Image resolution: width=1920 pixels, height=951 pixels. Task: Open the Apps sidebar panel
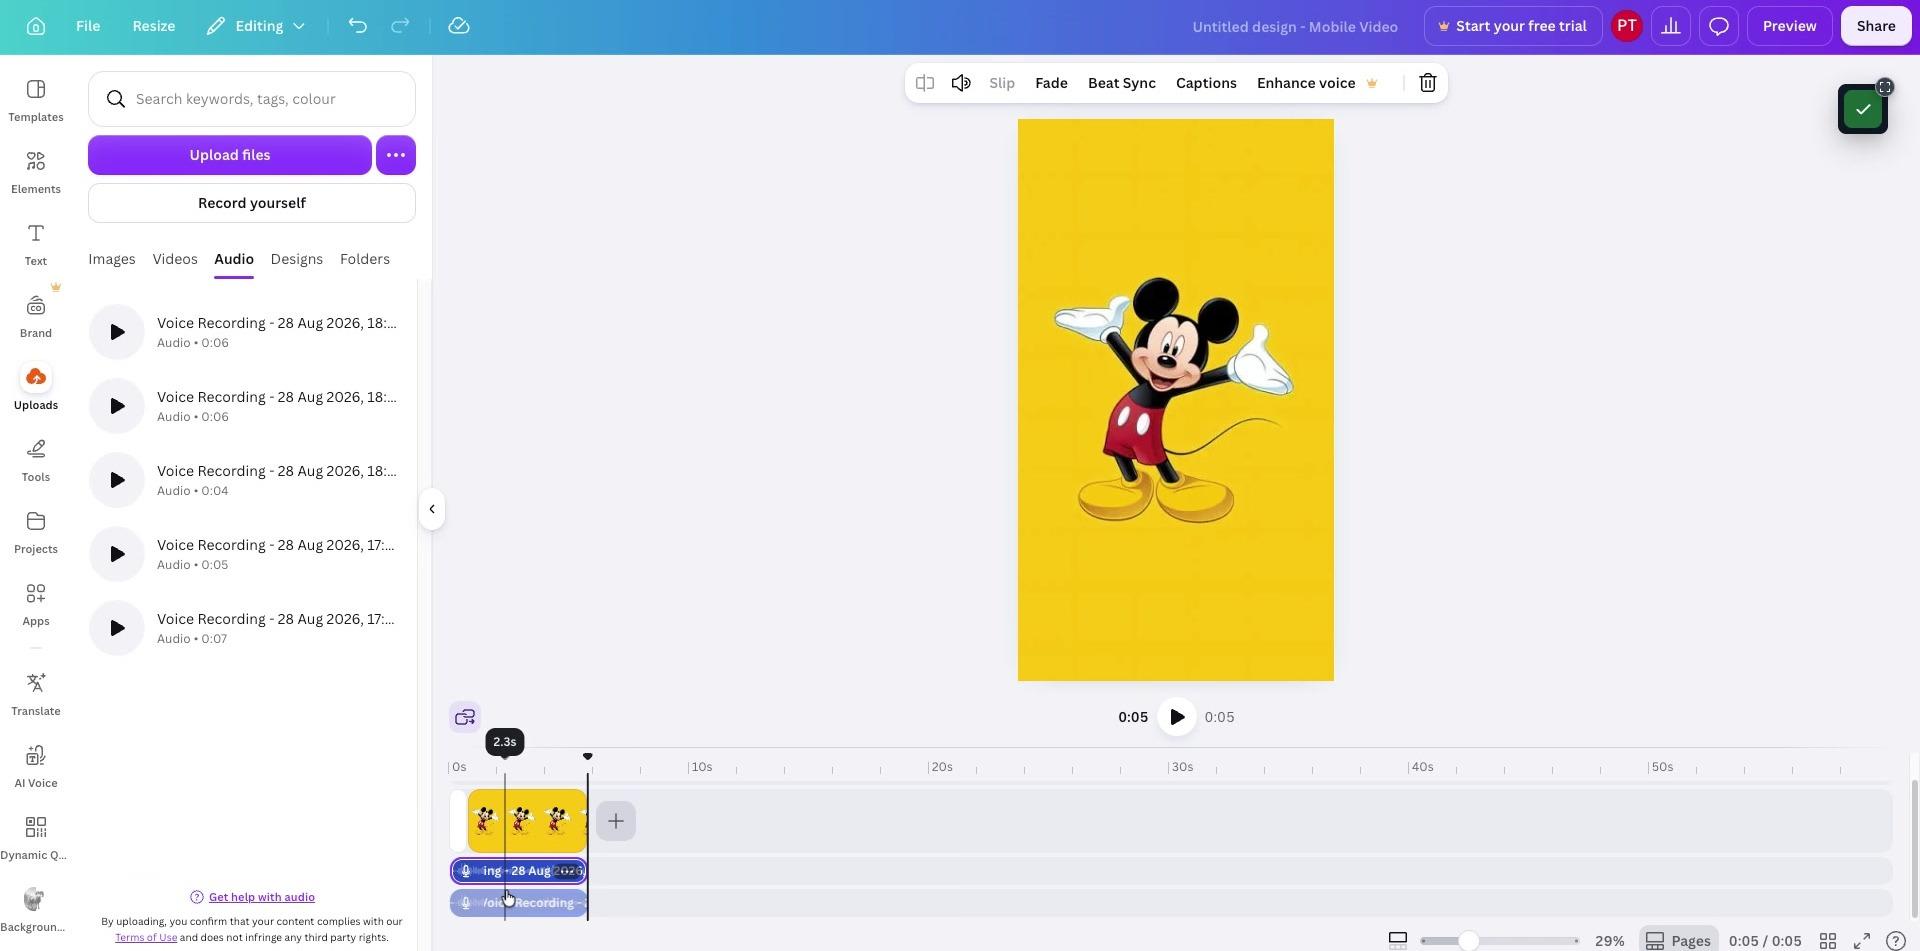pyautogui.click(x=36, y=604)
